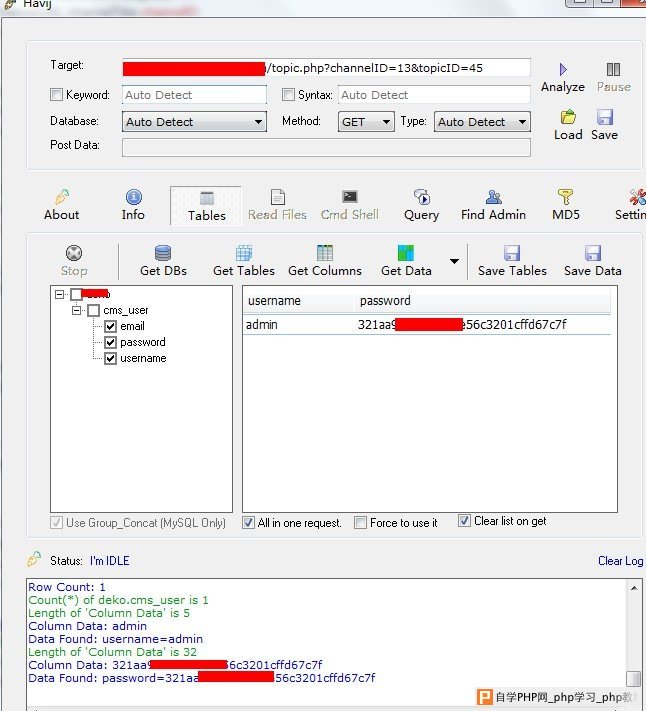646x711 pixels.
Task: Open the Settings wrench icon
Action: pos(637,198)
